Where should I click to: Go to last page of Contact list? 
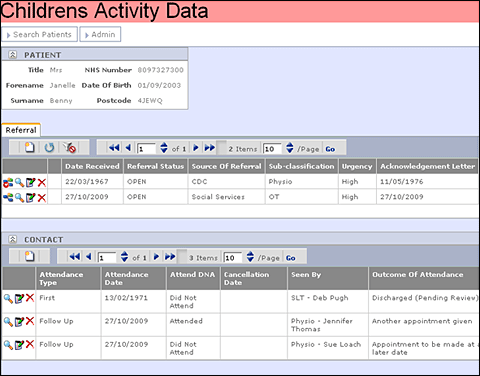[x=170, y=257]
